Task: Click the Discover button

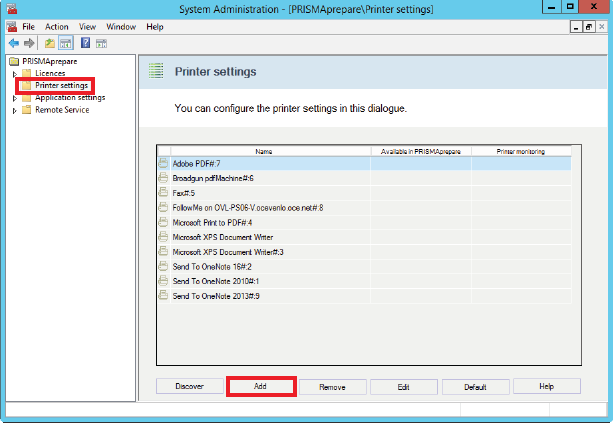Action: [190, 386]
